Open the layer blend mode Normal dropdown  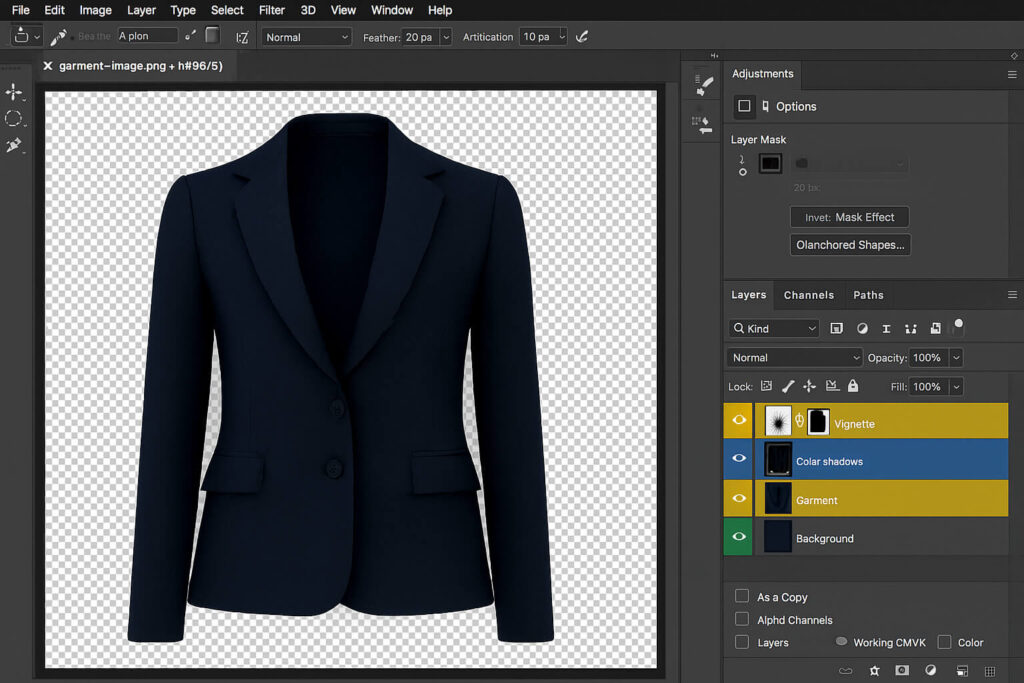[x=794, y=357]
